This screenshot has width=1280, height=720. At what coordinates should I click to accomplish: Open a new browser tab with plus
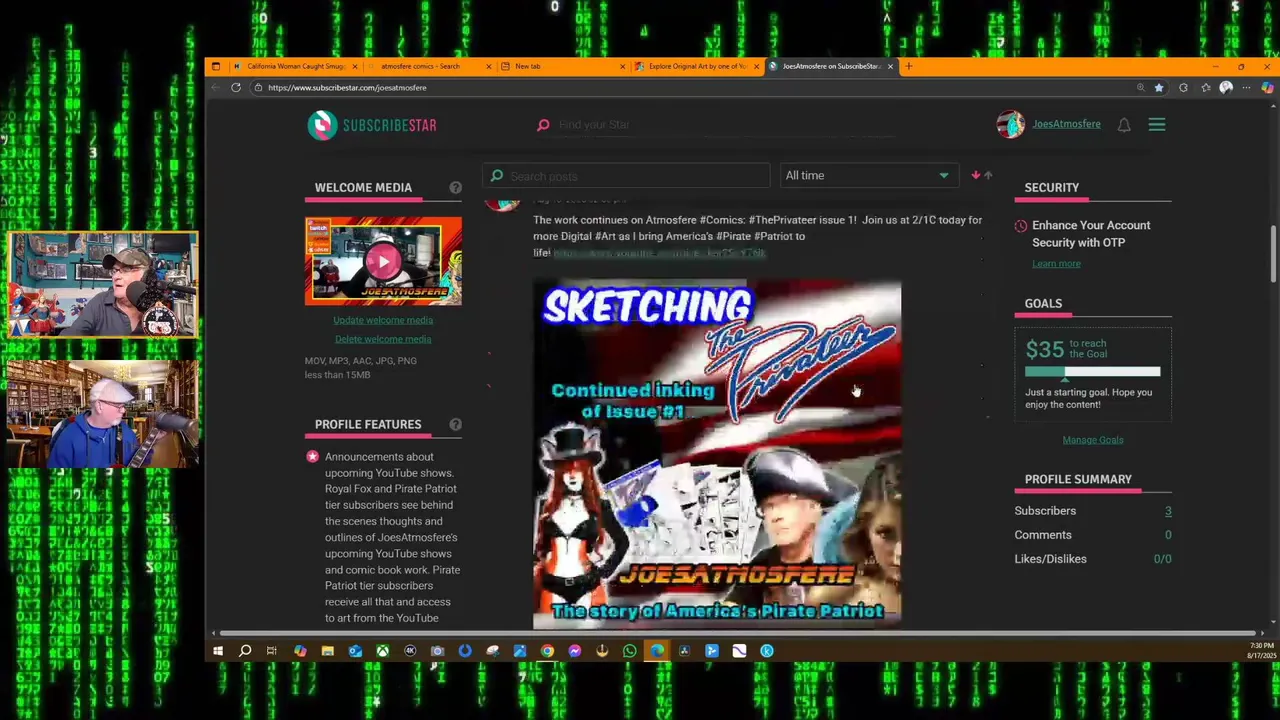point(908,66)
